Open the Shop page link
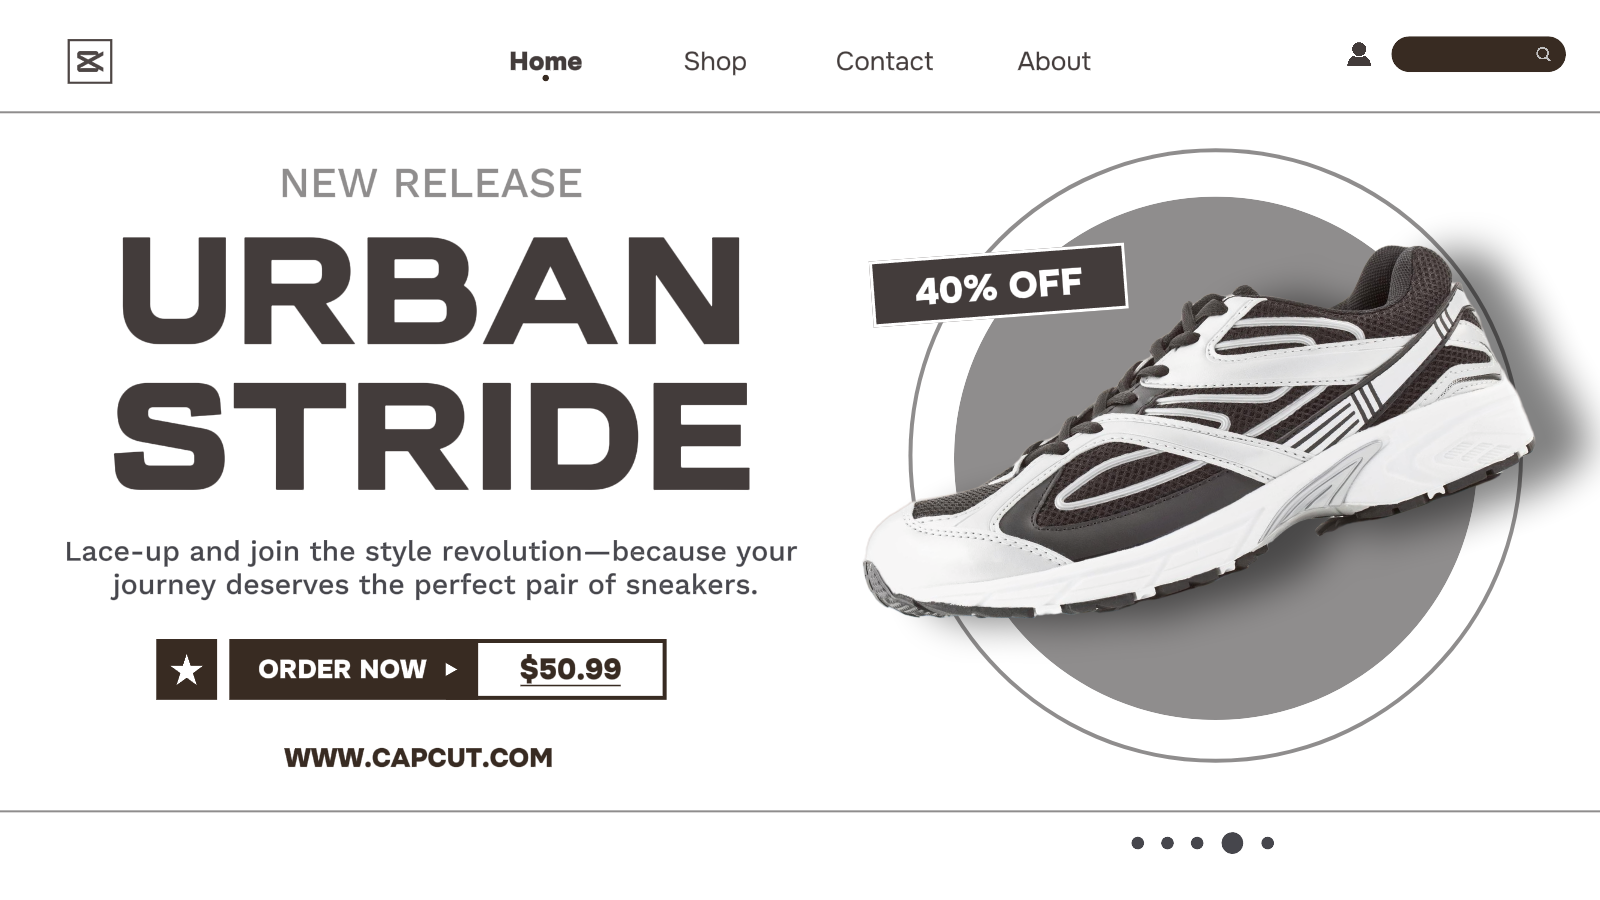 [714, 61]
